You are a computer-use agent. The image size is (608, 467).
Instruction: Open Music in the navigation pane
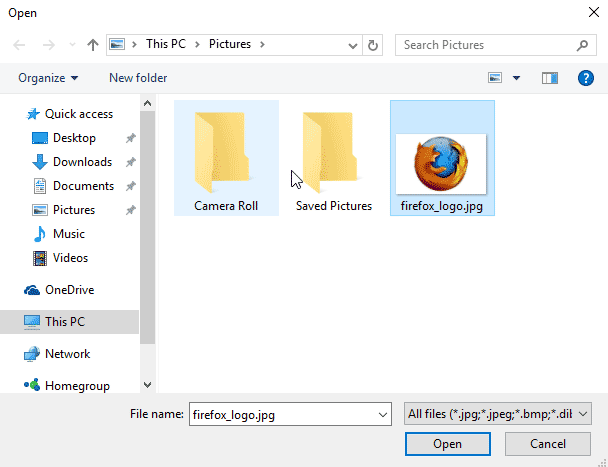[69, 234]
